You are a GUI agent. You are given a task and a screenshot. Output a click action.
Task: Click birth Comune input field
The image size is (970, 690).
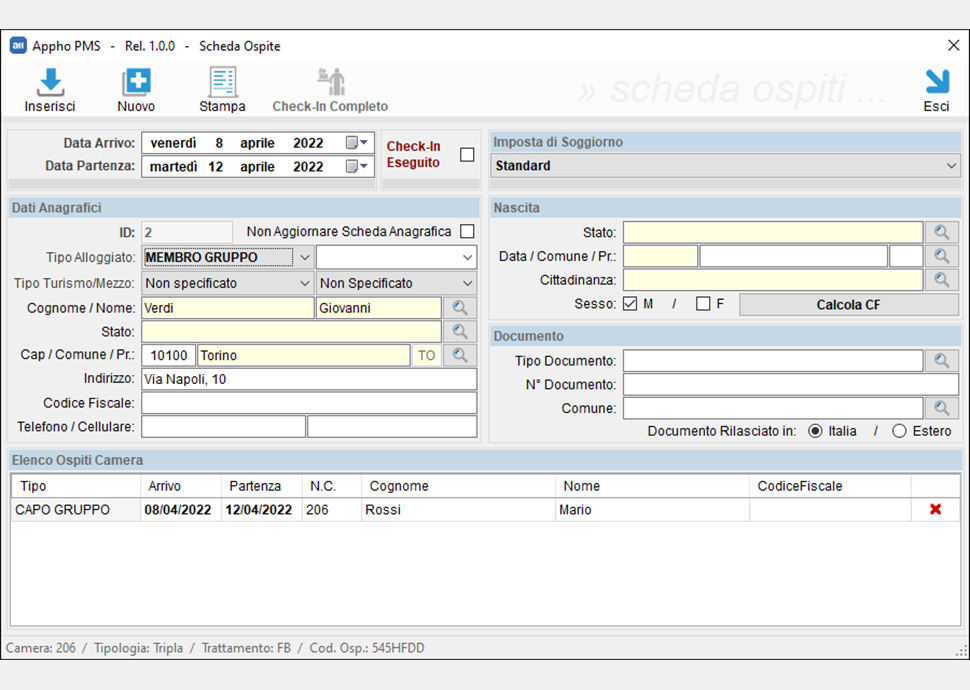(794, 256)
